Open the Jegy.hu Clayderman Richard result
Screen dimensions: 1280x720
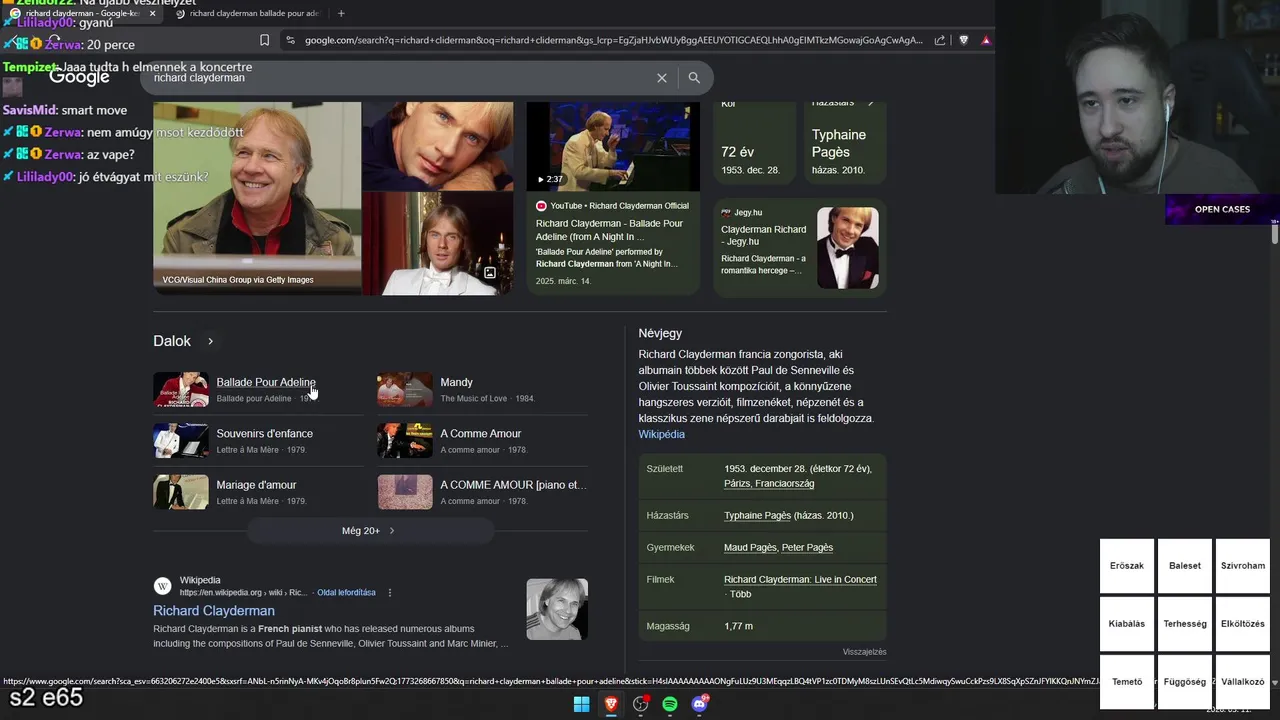tap(763, 235)
